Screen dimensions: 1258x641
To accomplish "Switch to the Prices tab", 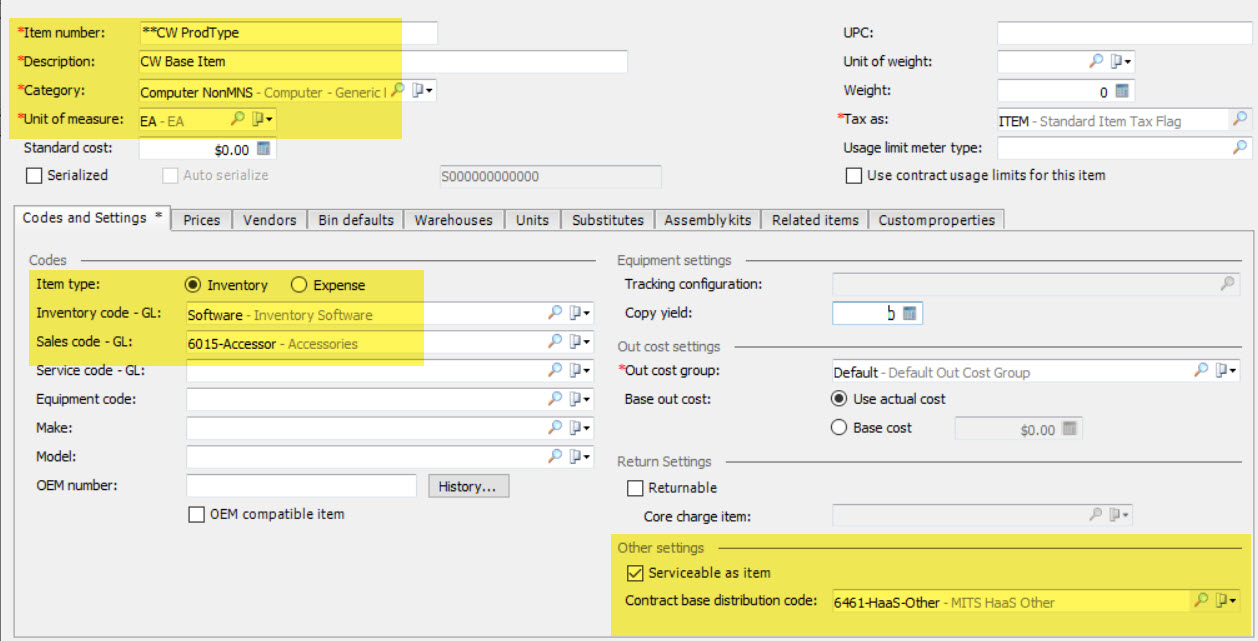I will pos(202,220).
